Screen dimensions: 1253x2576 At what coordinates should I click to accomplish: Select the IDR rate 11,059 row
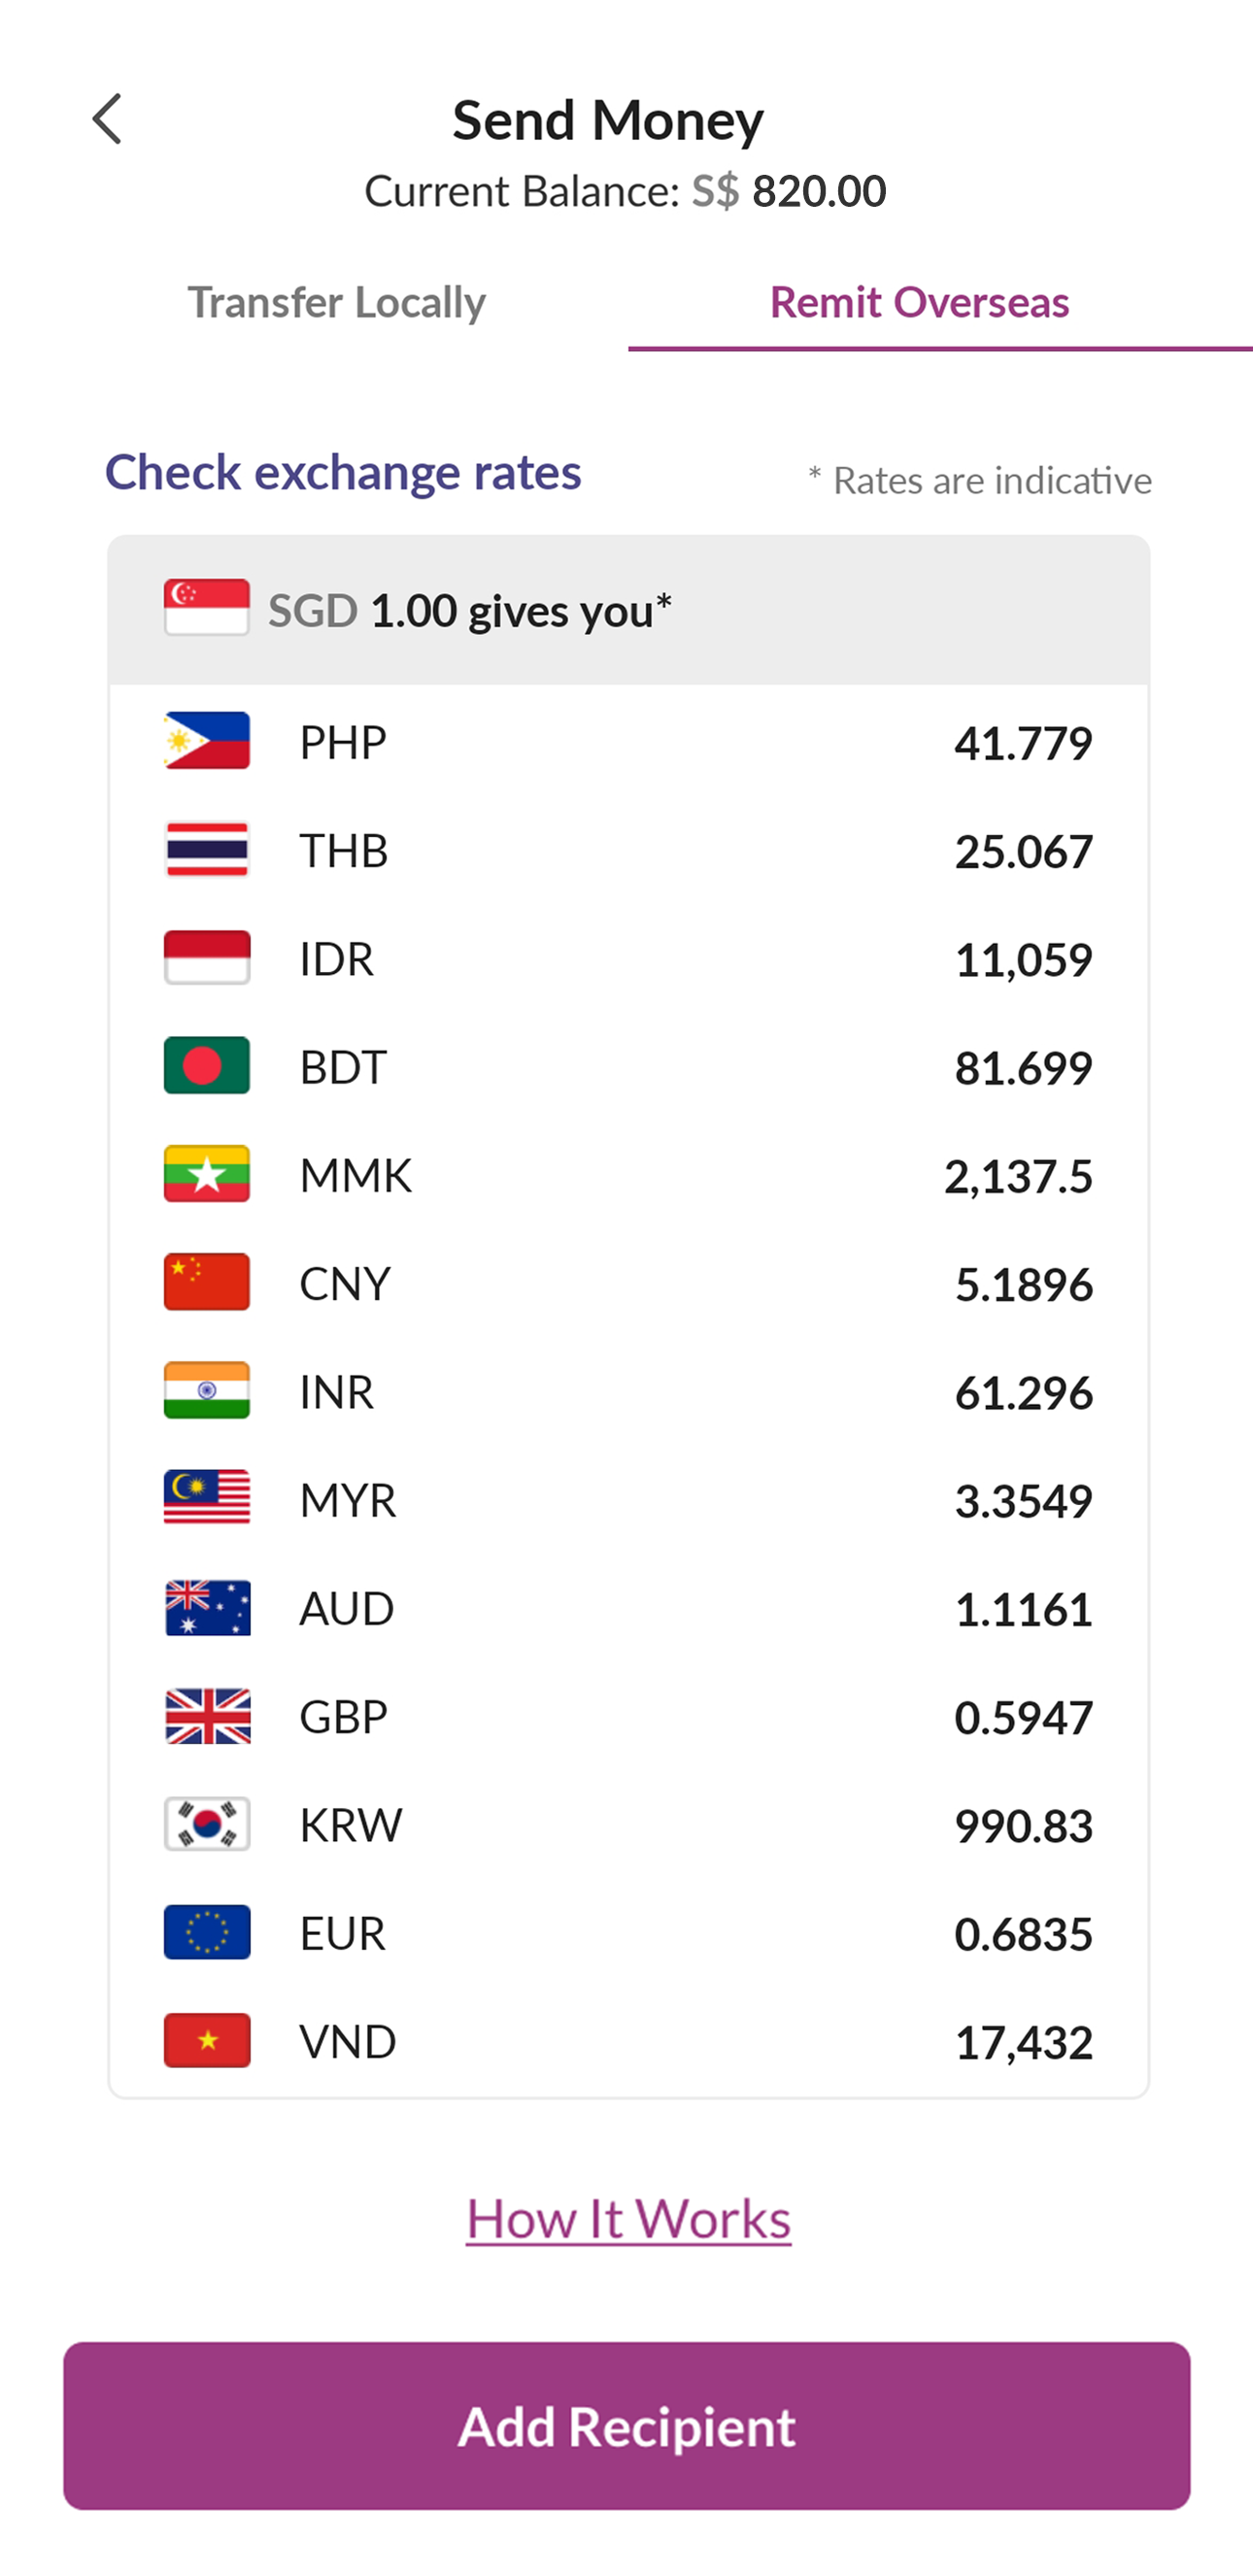click(x=628, y=958)
